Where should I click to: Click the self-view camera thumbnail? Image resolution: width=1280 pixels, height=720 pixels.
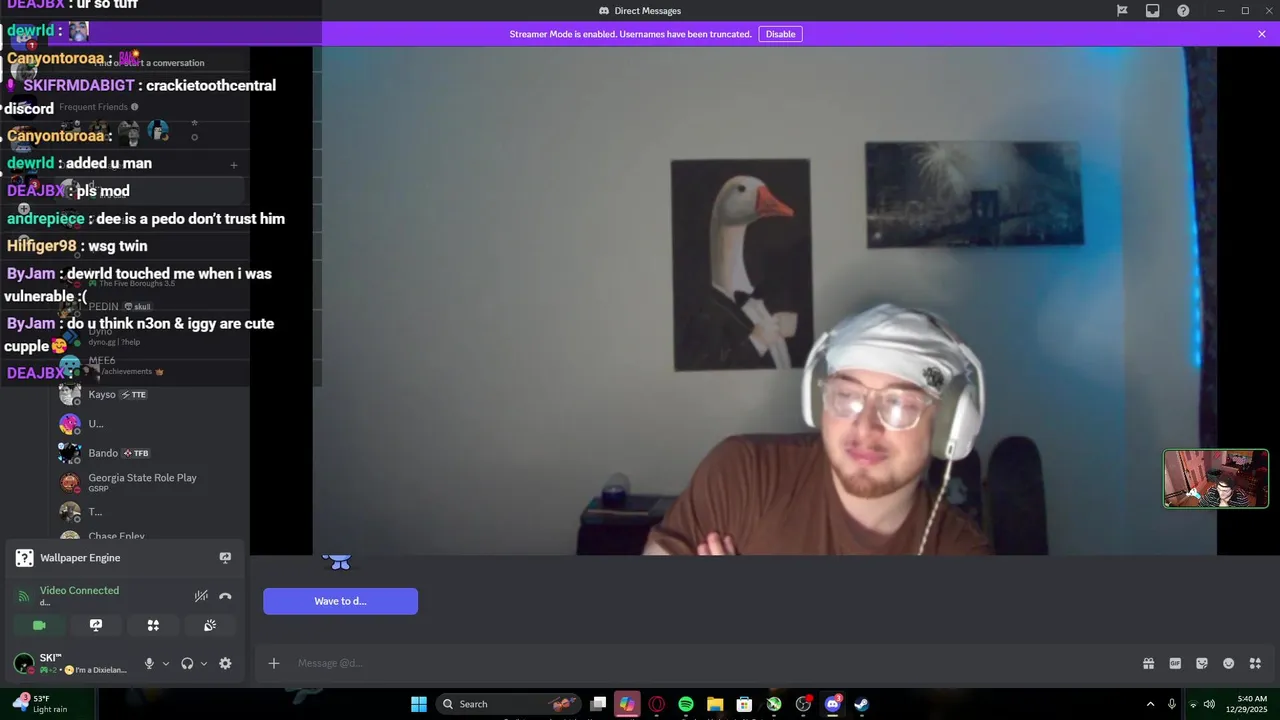(x=1216, y=479)
